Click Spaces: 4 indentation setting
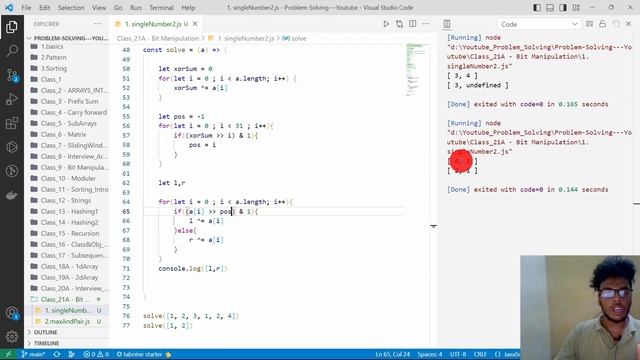This screenshot has width=640, height=360. [430, 354]
